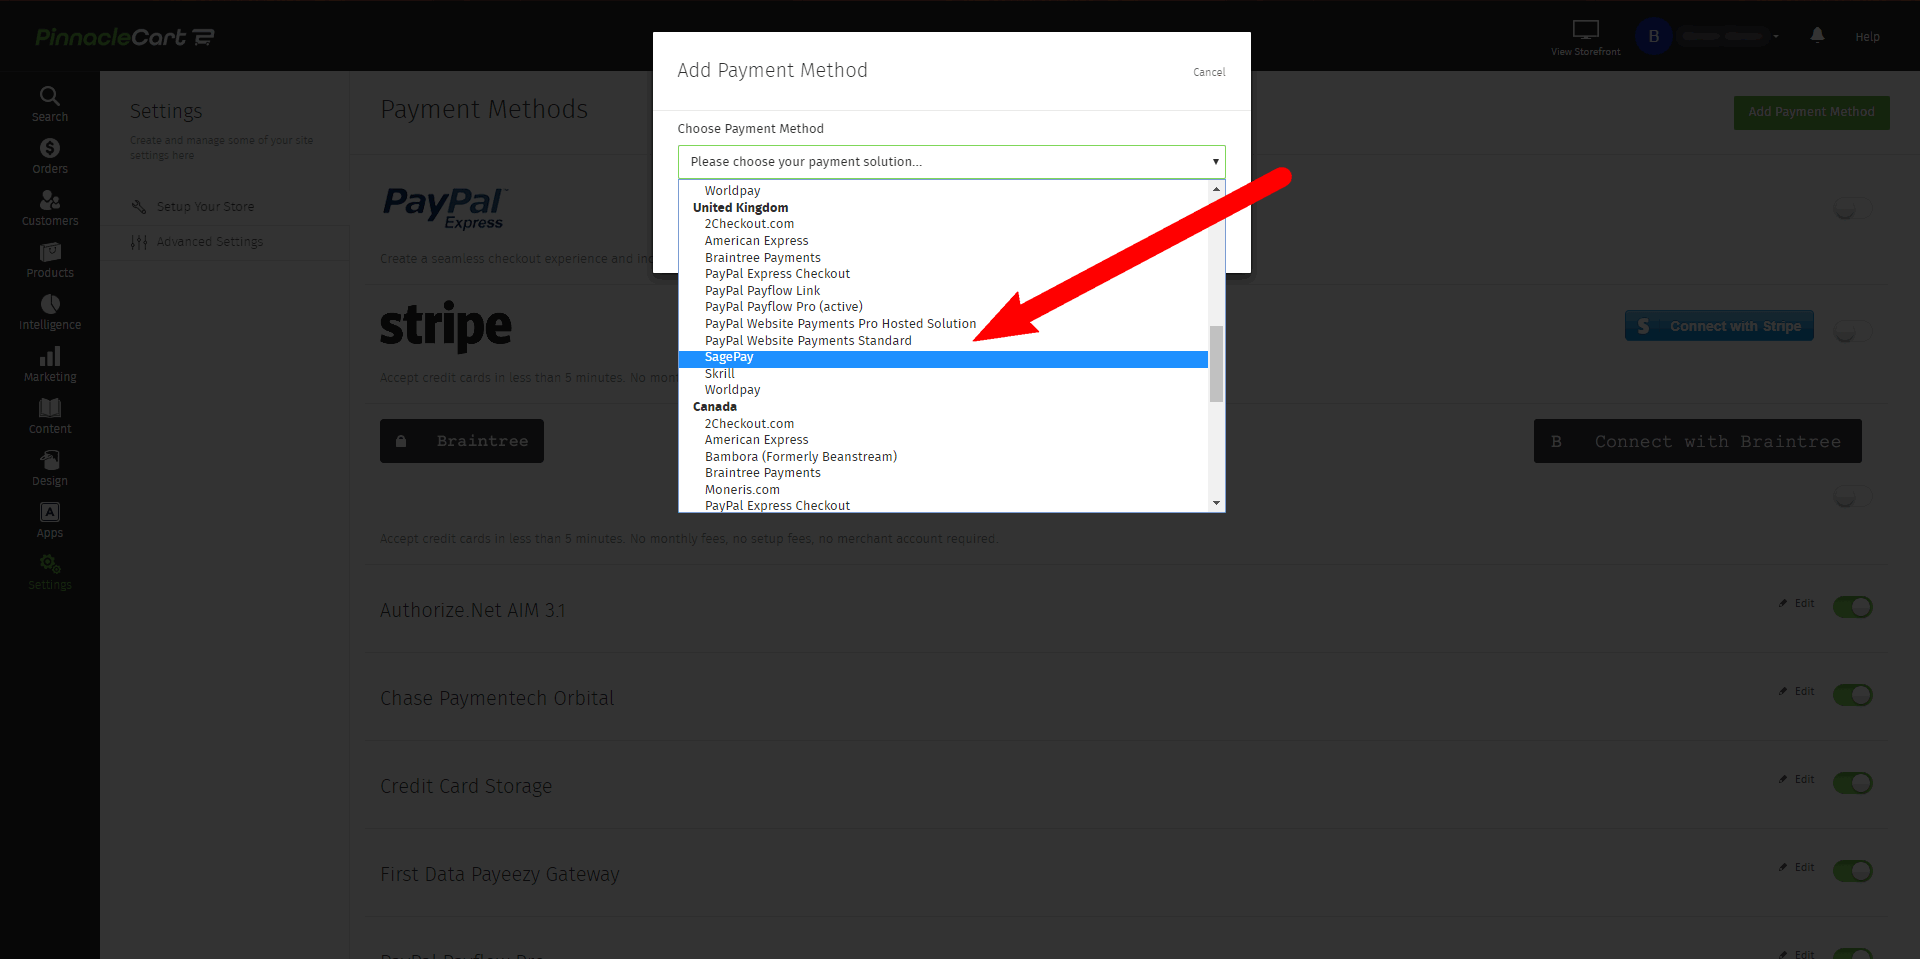The width and height of the screenshot is (1920, 959).
Task: Toggle Credit Card Storage switch
Action: click(x=1853, y=783)
